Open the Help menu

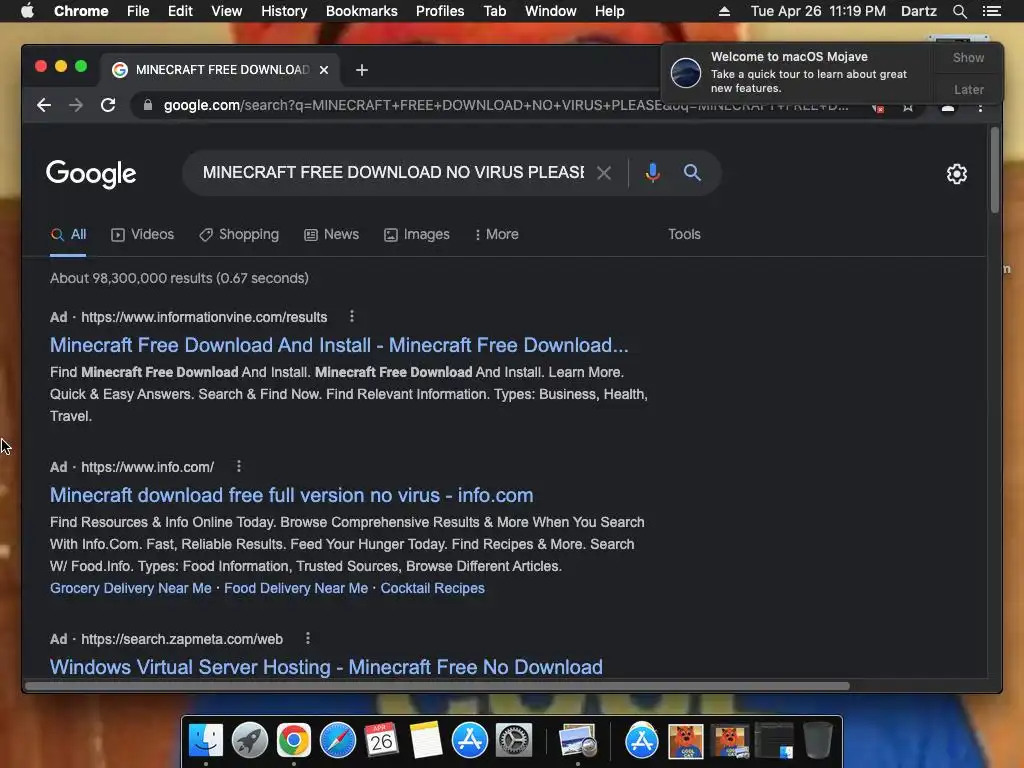(609, 11)
